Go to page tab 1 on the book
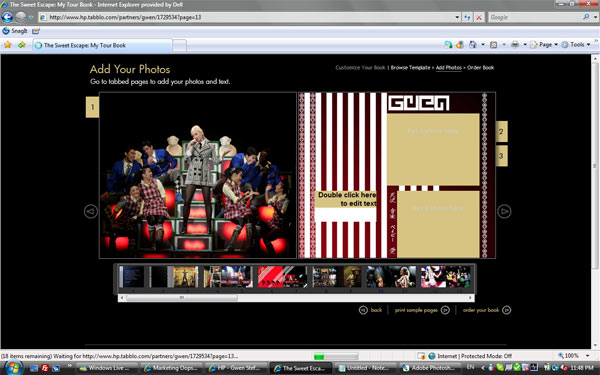The image size is (600, 375). point(92,107)
